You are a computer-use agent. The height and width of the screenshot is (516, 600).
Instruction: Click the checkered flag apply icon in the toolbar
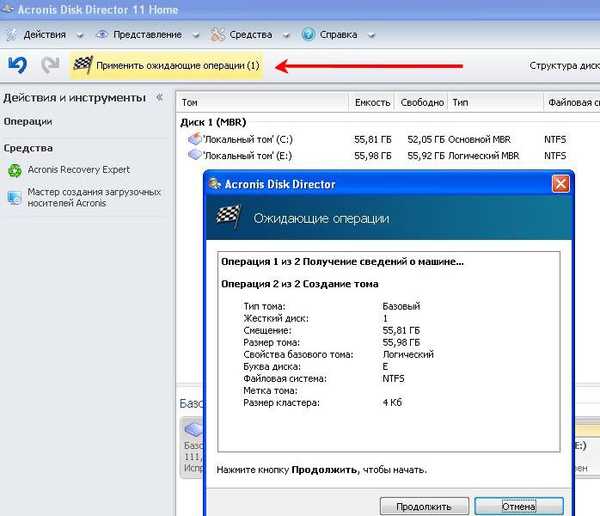pyautogui.click(x=83, y=65)
